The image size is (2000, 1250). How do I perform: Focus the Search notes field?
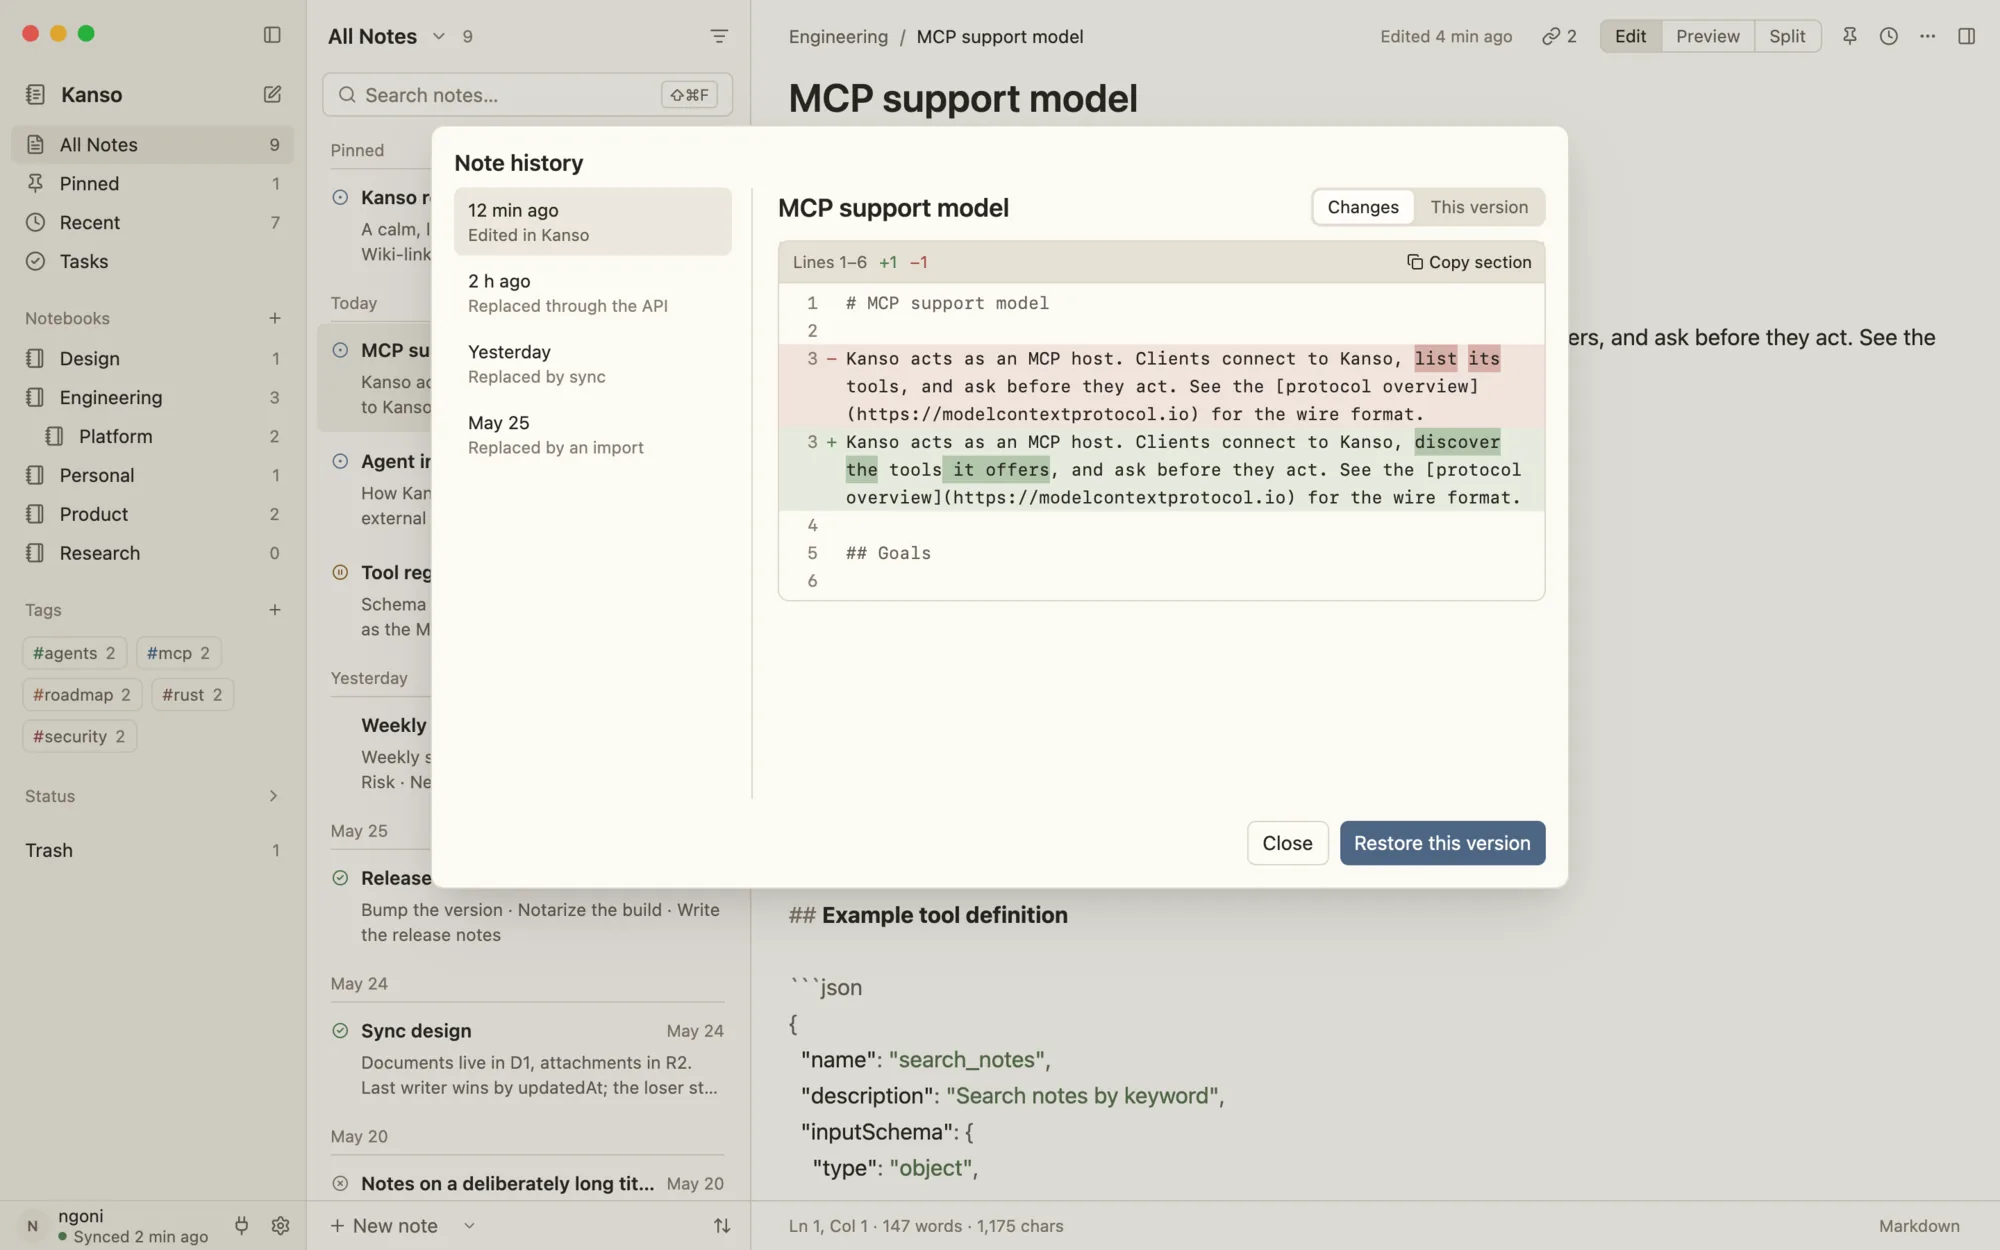click(x=527, y=94)
